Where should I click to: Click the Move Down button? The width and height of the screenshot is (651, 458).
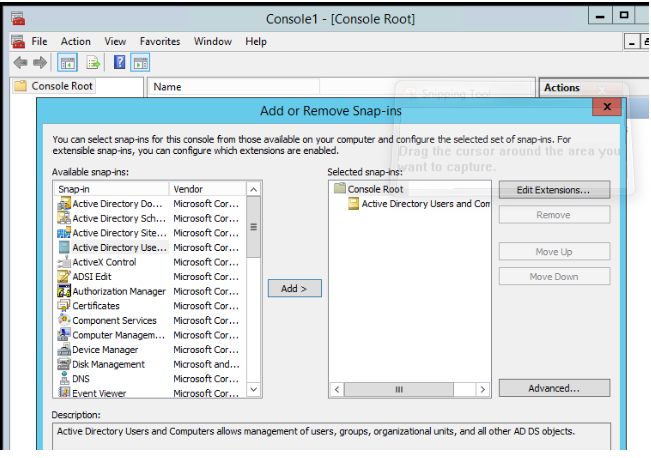554,277
